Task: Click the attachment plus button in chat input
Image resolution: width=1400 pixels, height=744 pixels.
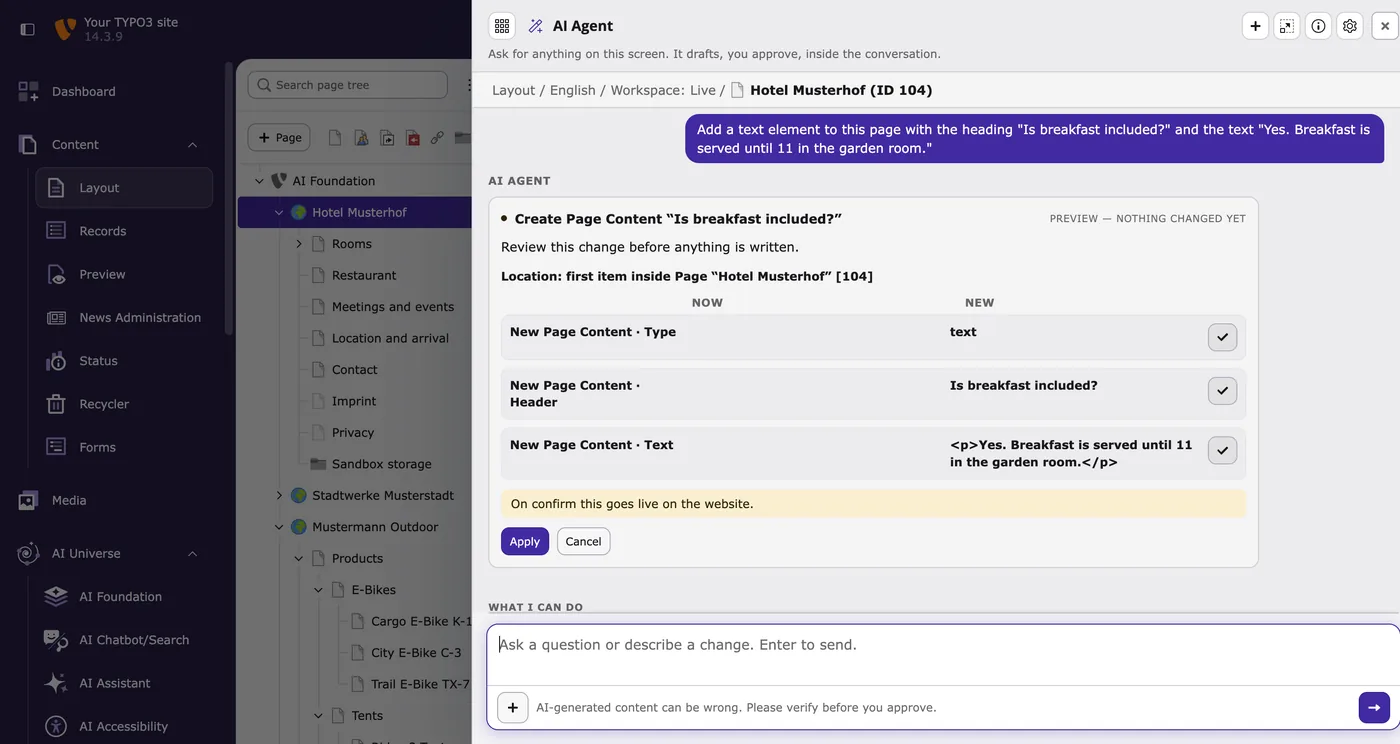Action: tap(512, 707)
